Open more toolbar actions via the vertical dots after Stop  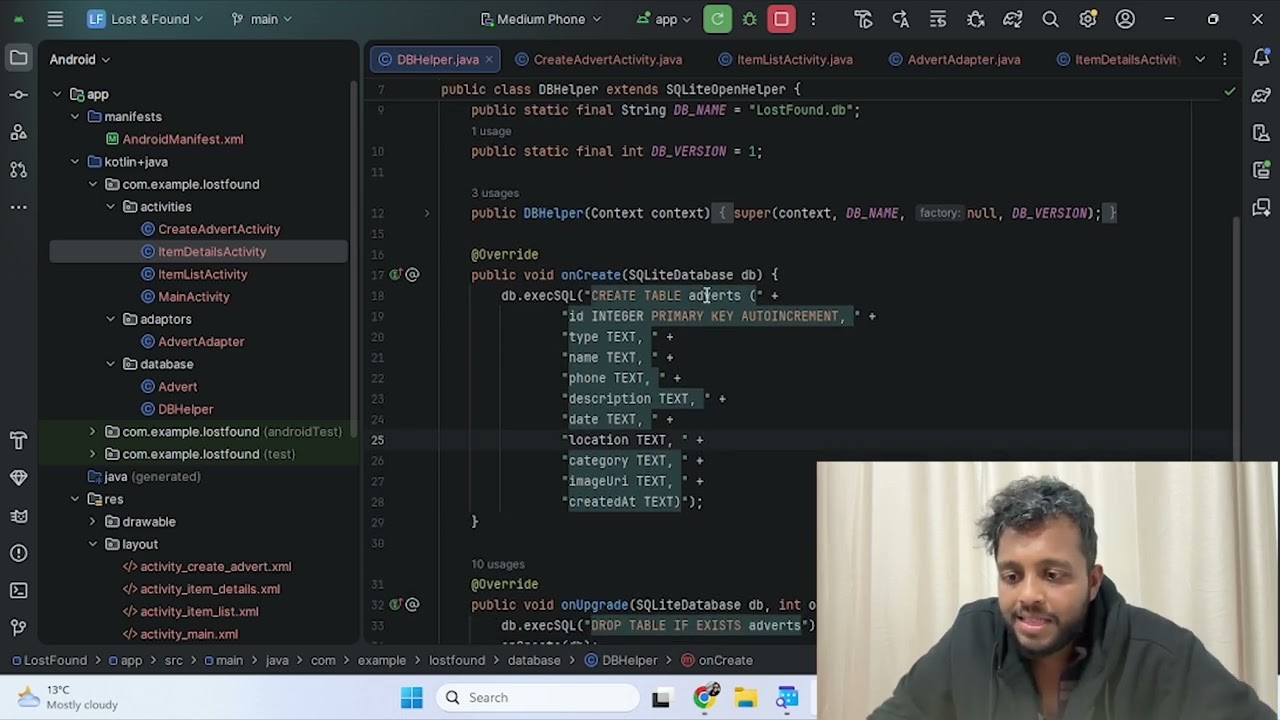(813, 19)
